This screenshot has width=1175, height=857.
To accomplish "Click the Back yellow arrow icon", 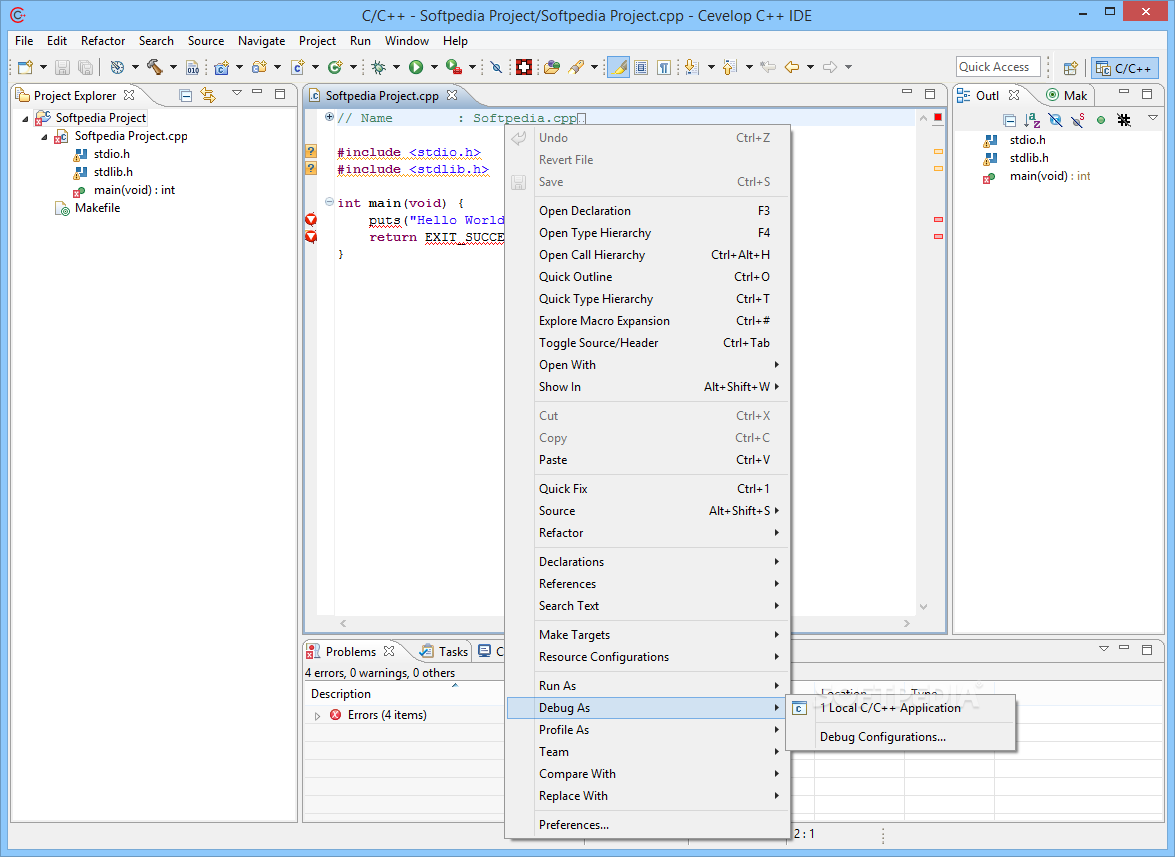I will 792,67.
